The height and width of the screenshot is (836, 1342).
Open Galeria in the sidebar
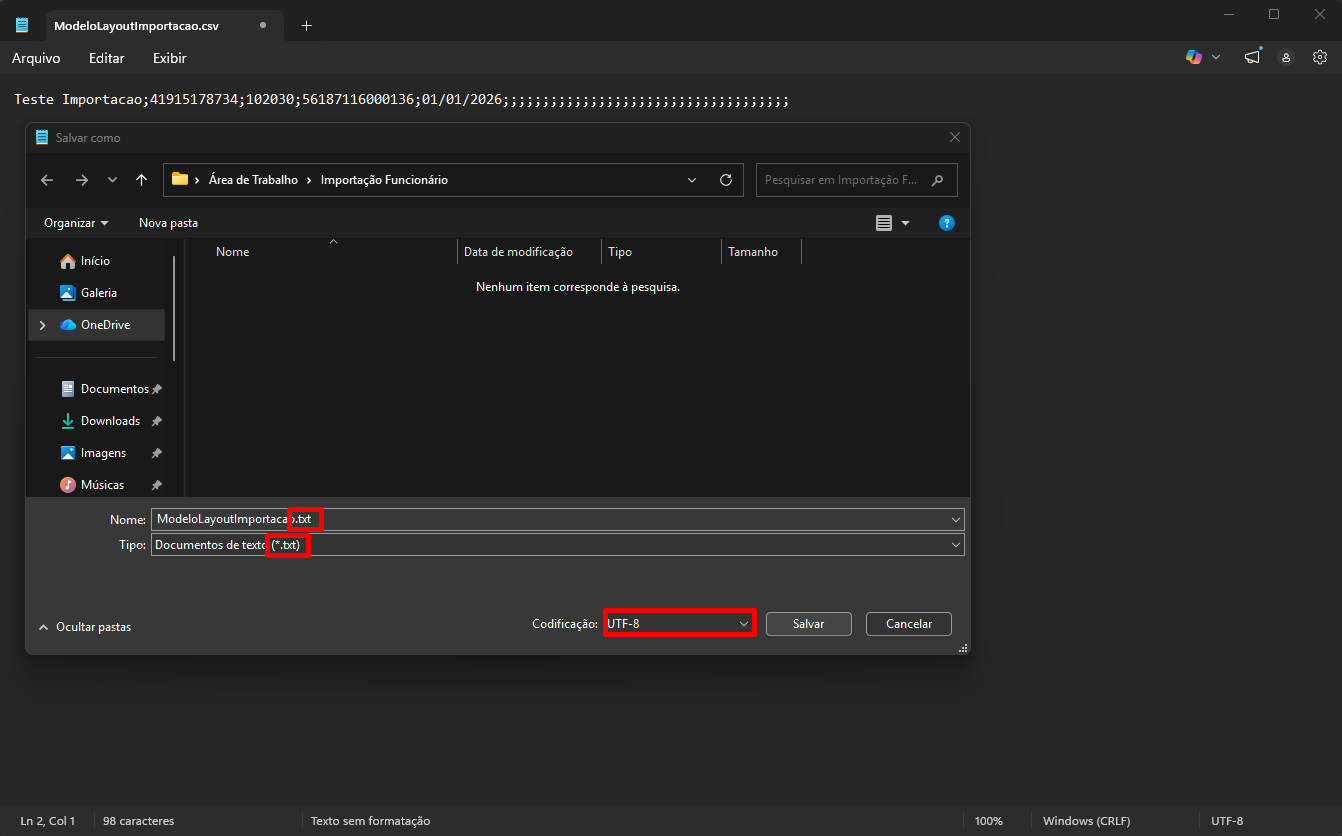point(99,293)
